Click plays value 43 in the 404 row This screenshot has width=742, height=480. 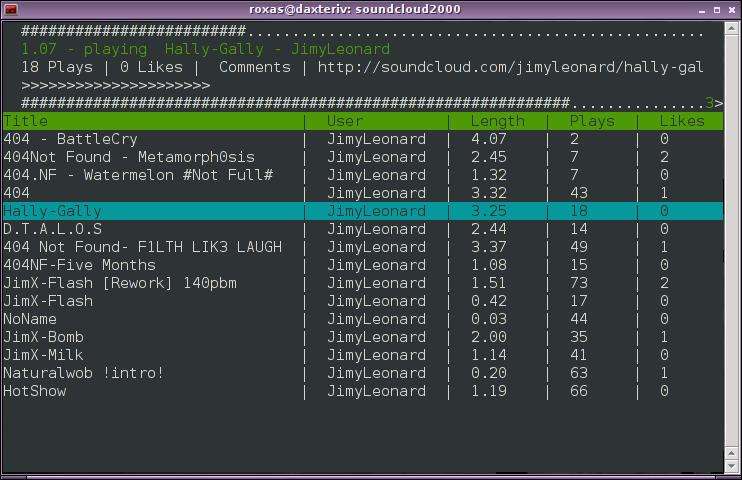pos(579,193)
